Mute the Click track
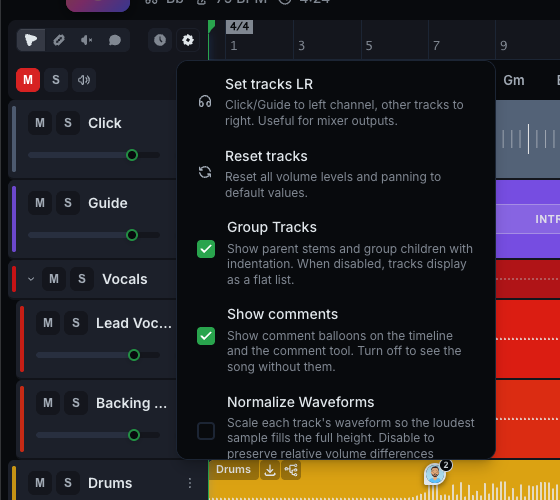 point(40,123)
